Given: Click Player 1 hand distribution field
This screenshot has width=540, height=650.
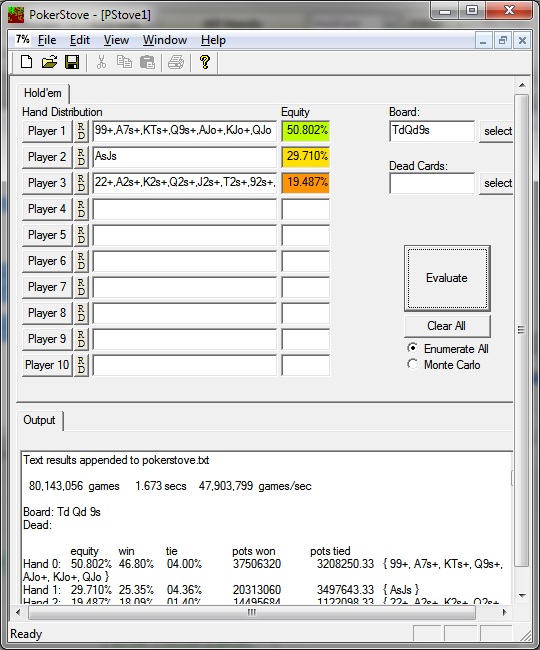Looking at the screenshot, I should (184, 131).
